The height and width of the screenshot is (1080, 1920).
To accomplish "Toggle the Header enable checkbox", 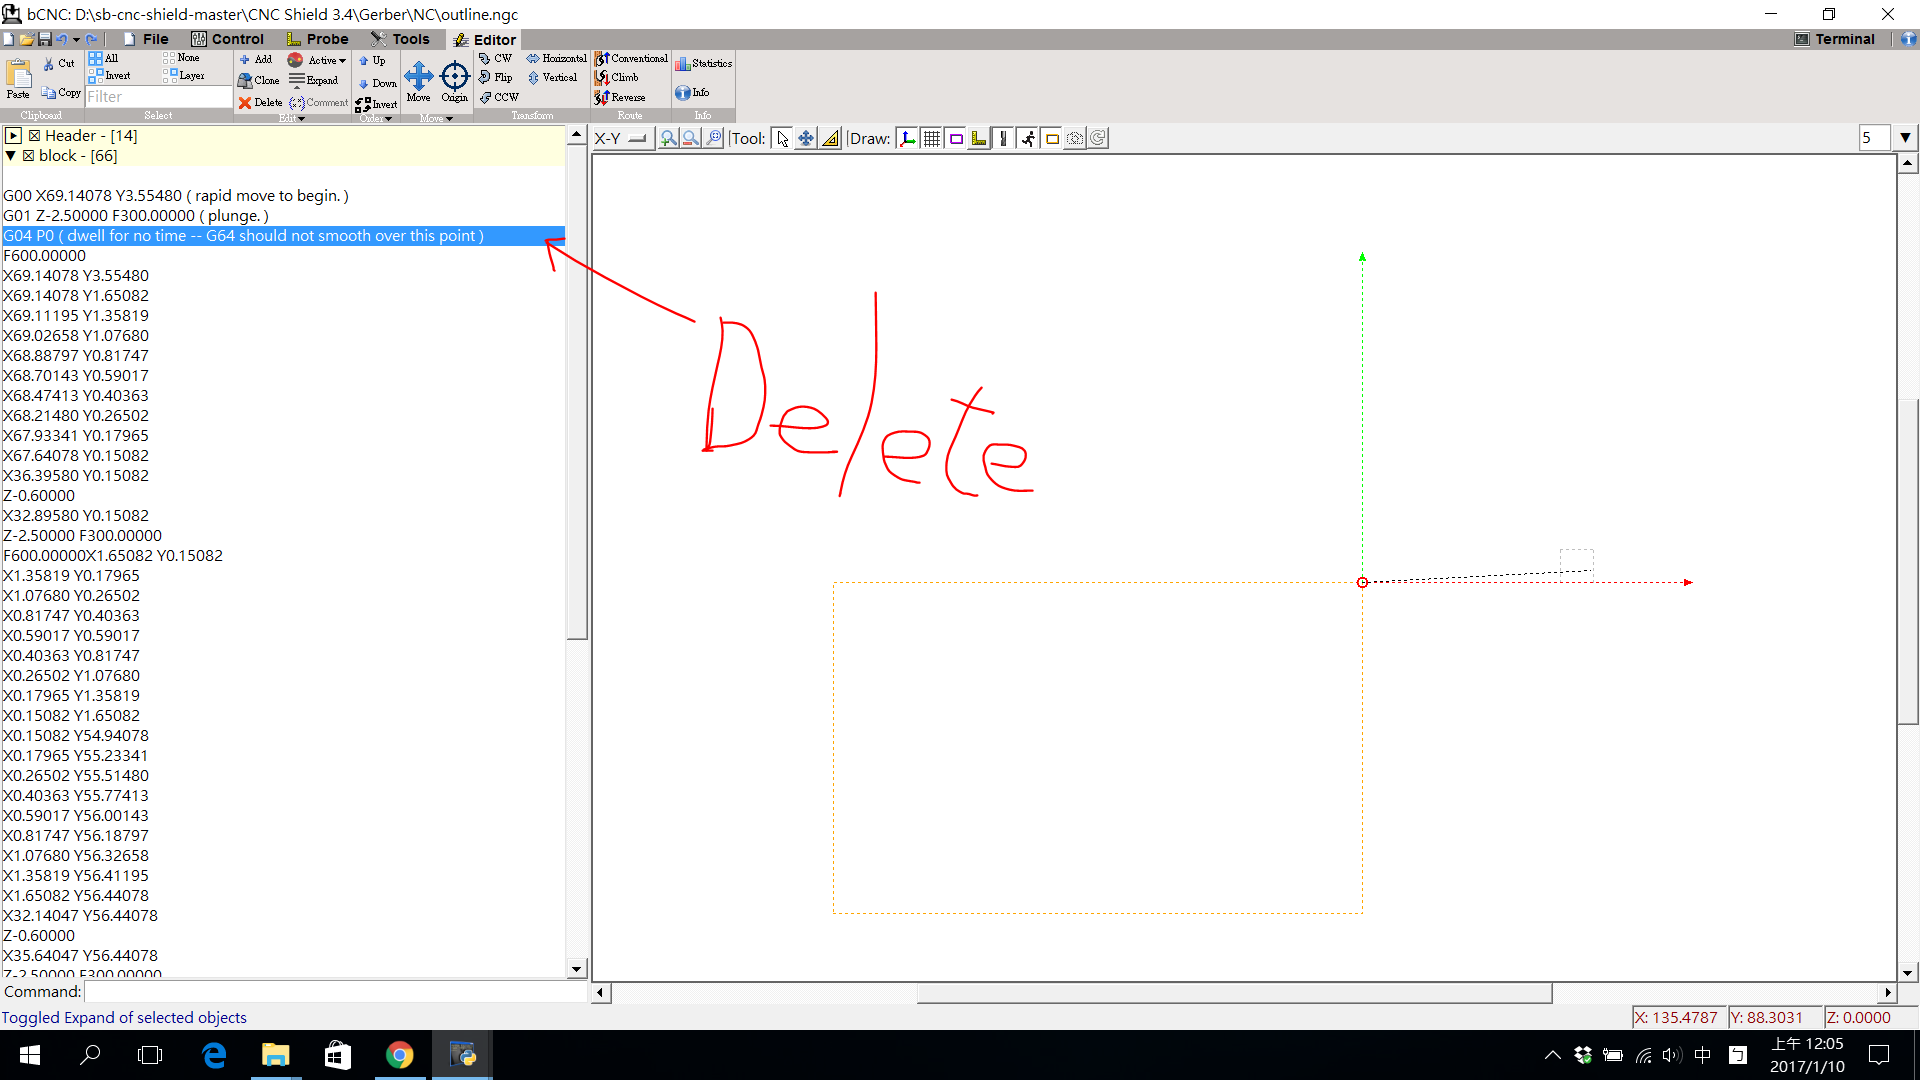I will (34, 136).
